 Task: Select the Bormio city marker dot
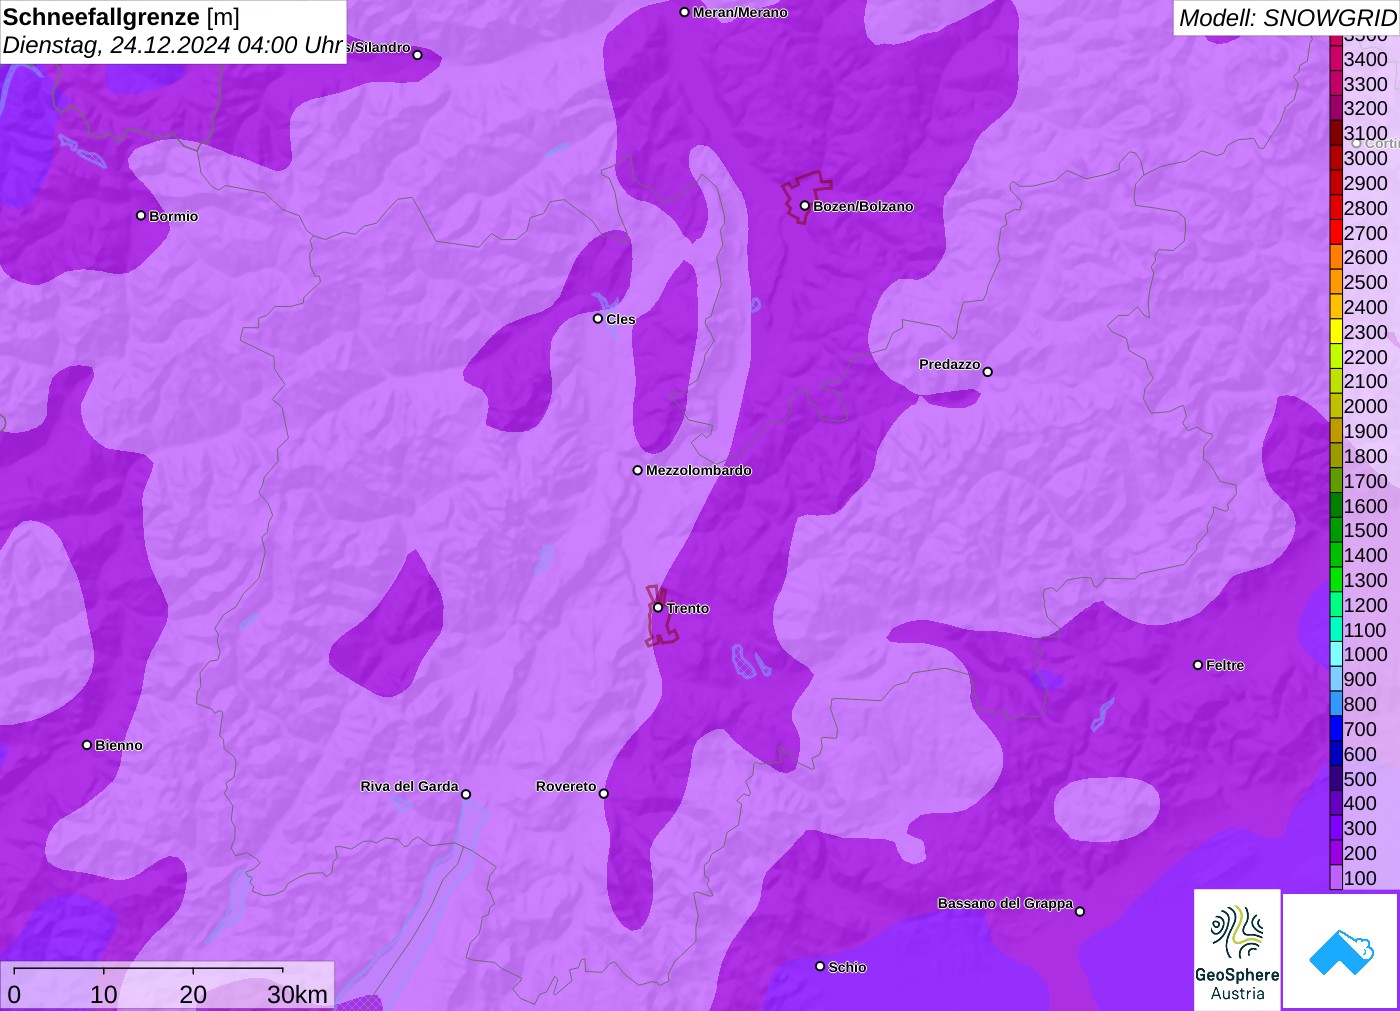141,216
